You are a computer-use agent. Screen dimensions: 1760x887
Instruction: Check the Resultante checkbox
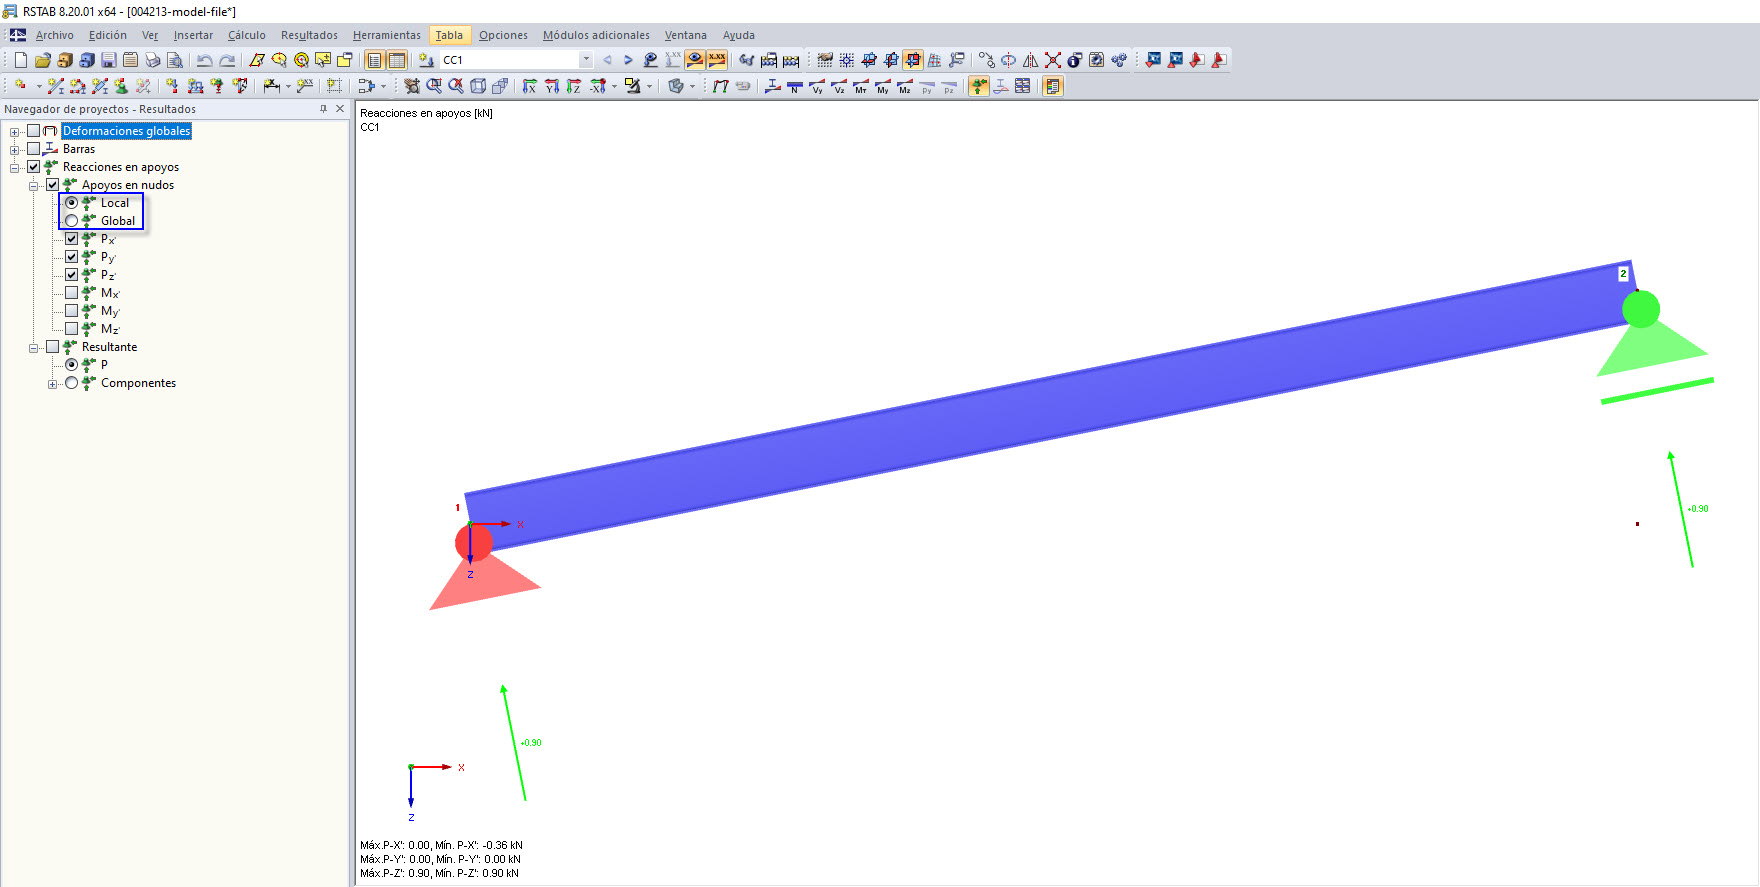53,347
